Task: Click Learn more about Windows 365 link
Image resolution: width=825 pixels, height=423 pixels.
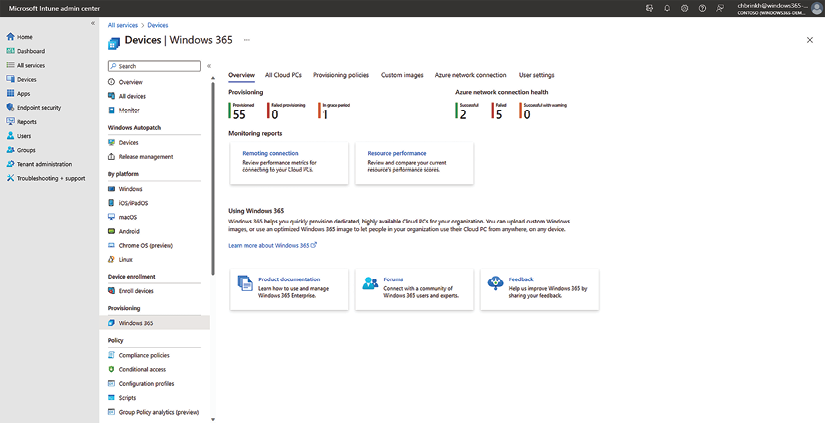Action: coord(273,246)
